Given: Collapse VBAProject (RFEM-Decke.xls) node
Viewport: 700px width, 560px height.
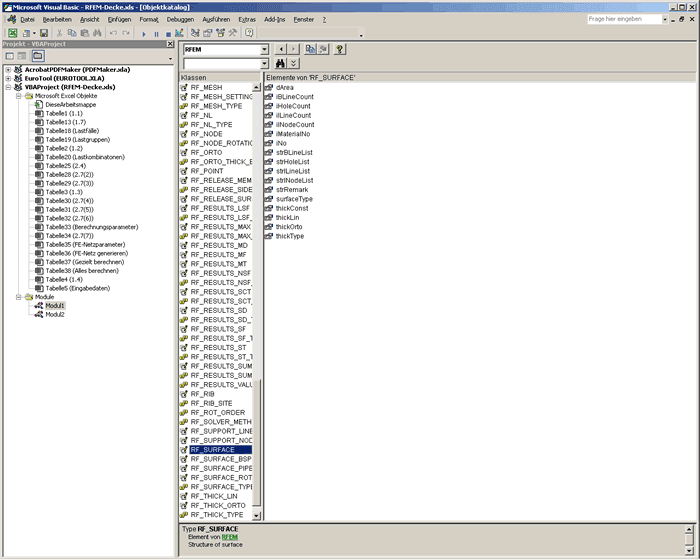Looking at the screenshot, I should pos(8,87).
